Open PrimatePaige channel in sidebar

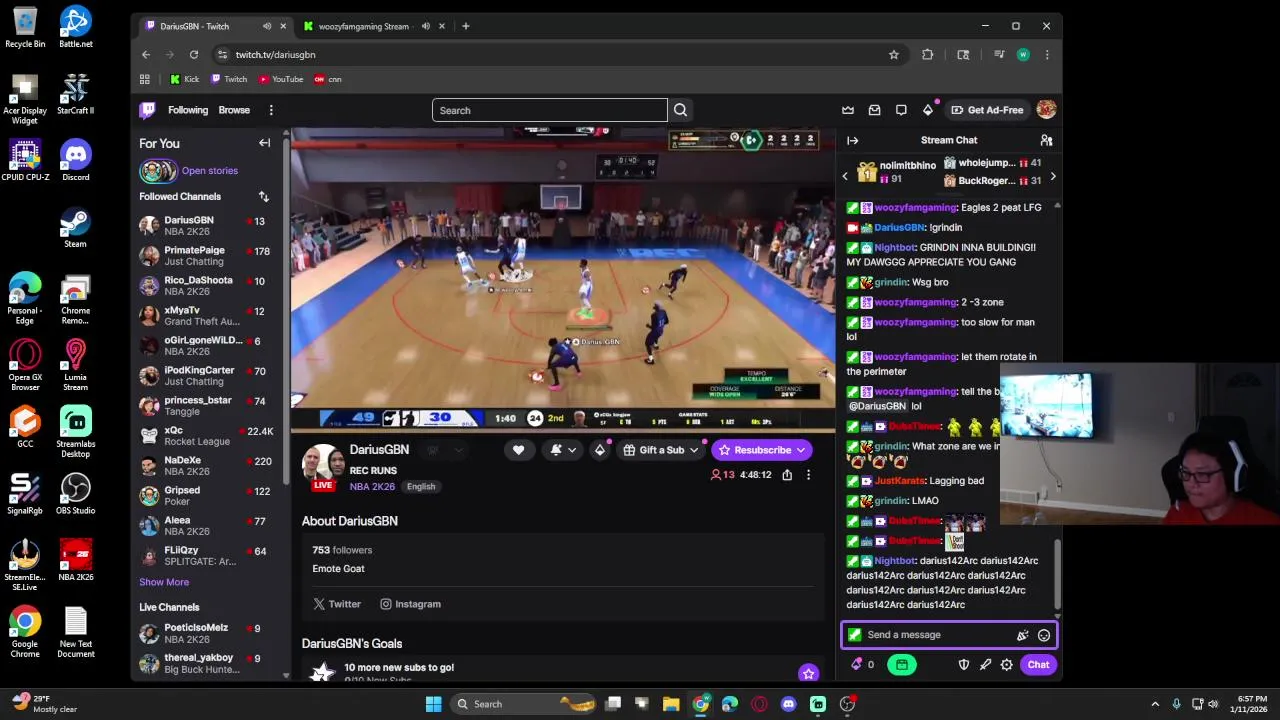click(x=207, y=256)
